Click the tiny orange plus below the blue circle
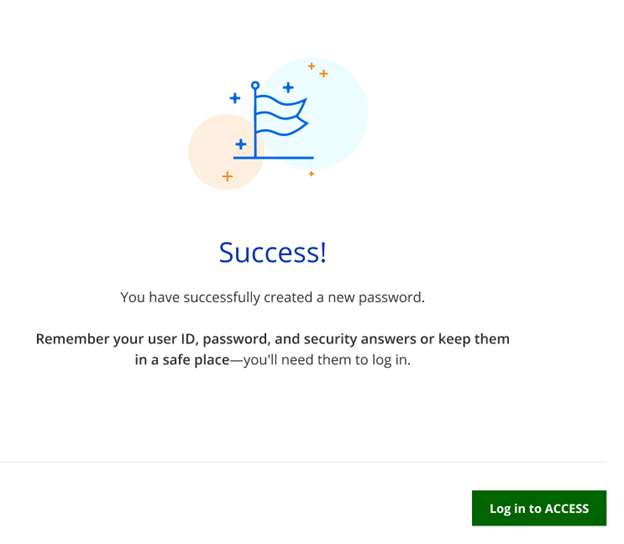624x544 pixels. pyautogui.click(x=311, y=174)
